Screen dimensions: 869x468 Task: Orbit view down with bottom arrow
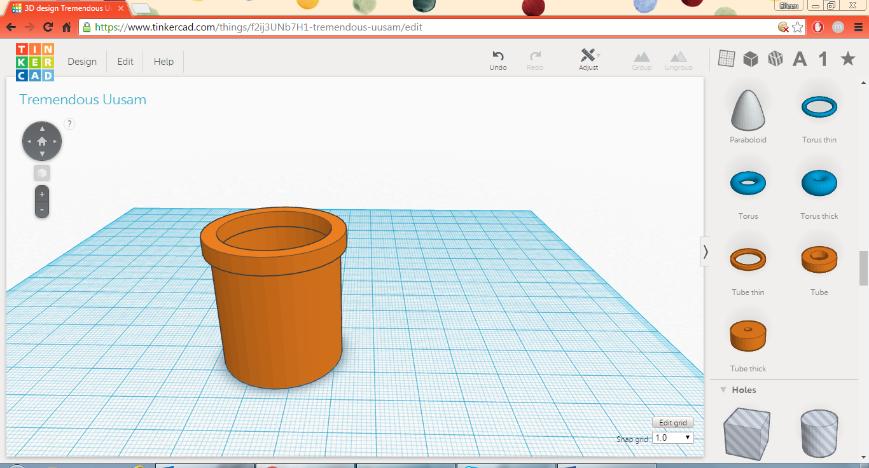[42, 154]
